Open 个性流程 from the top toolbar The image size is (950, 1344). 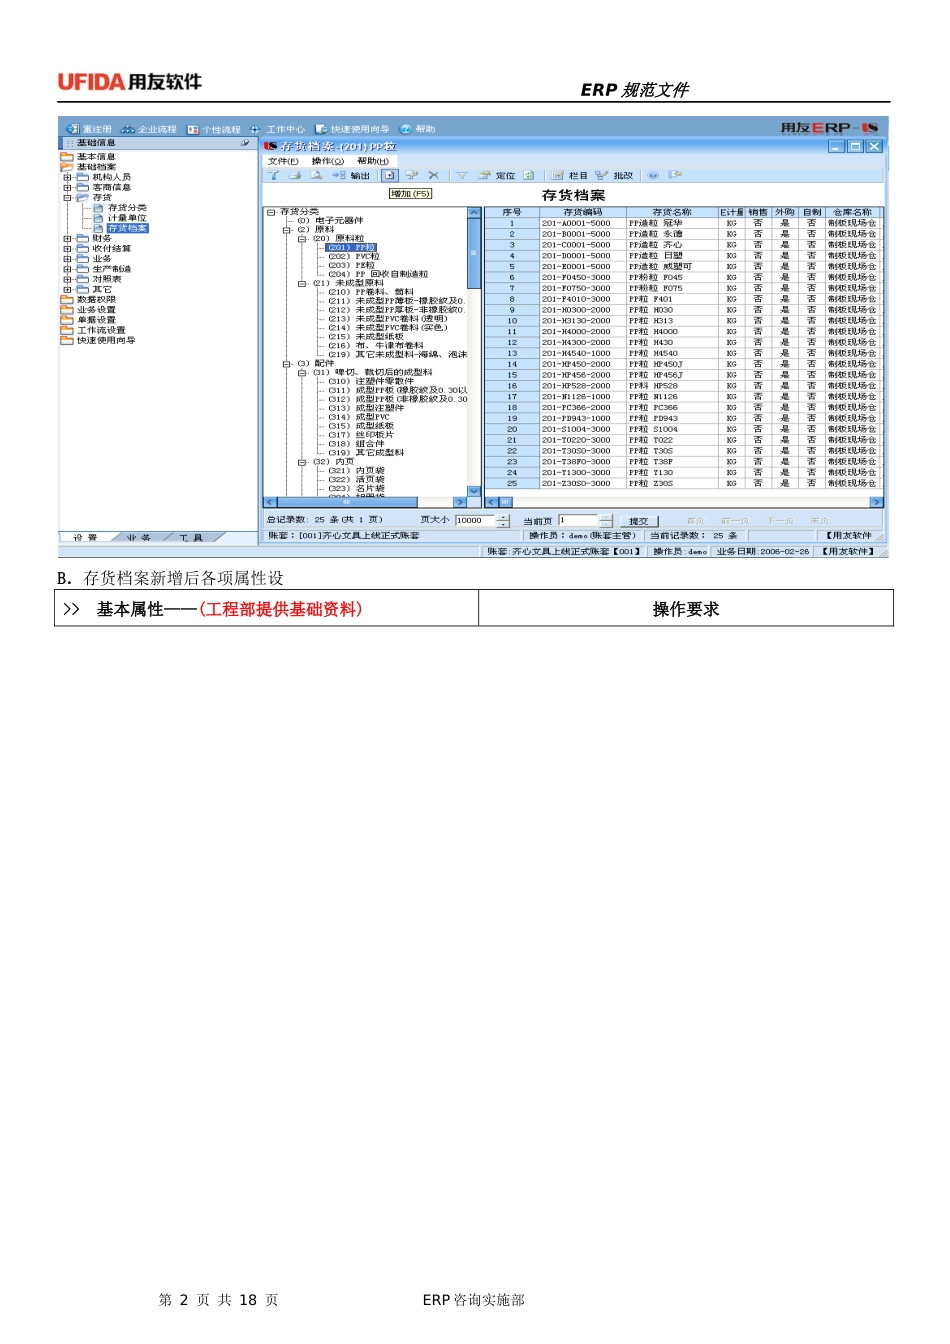coord(214,130)
